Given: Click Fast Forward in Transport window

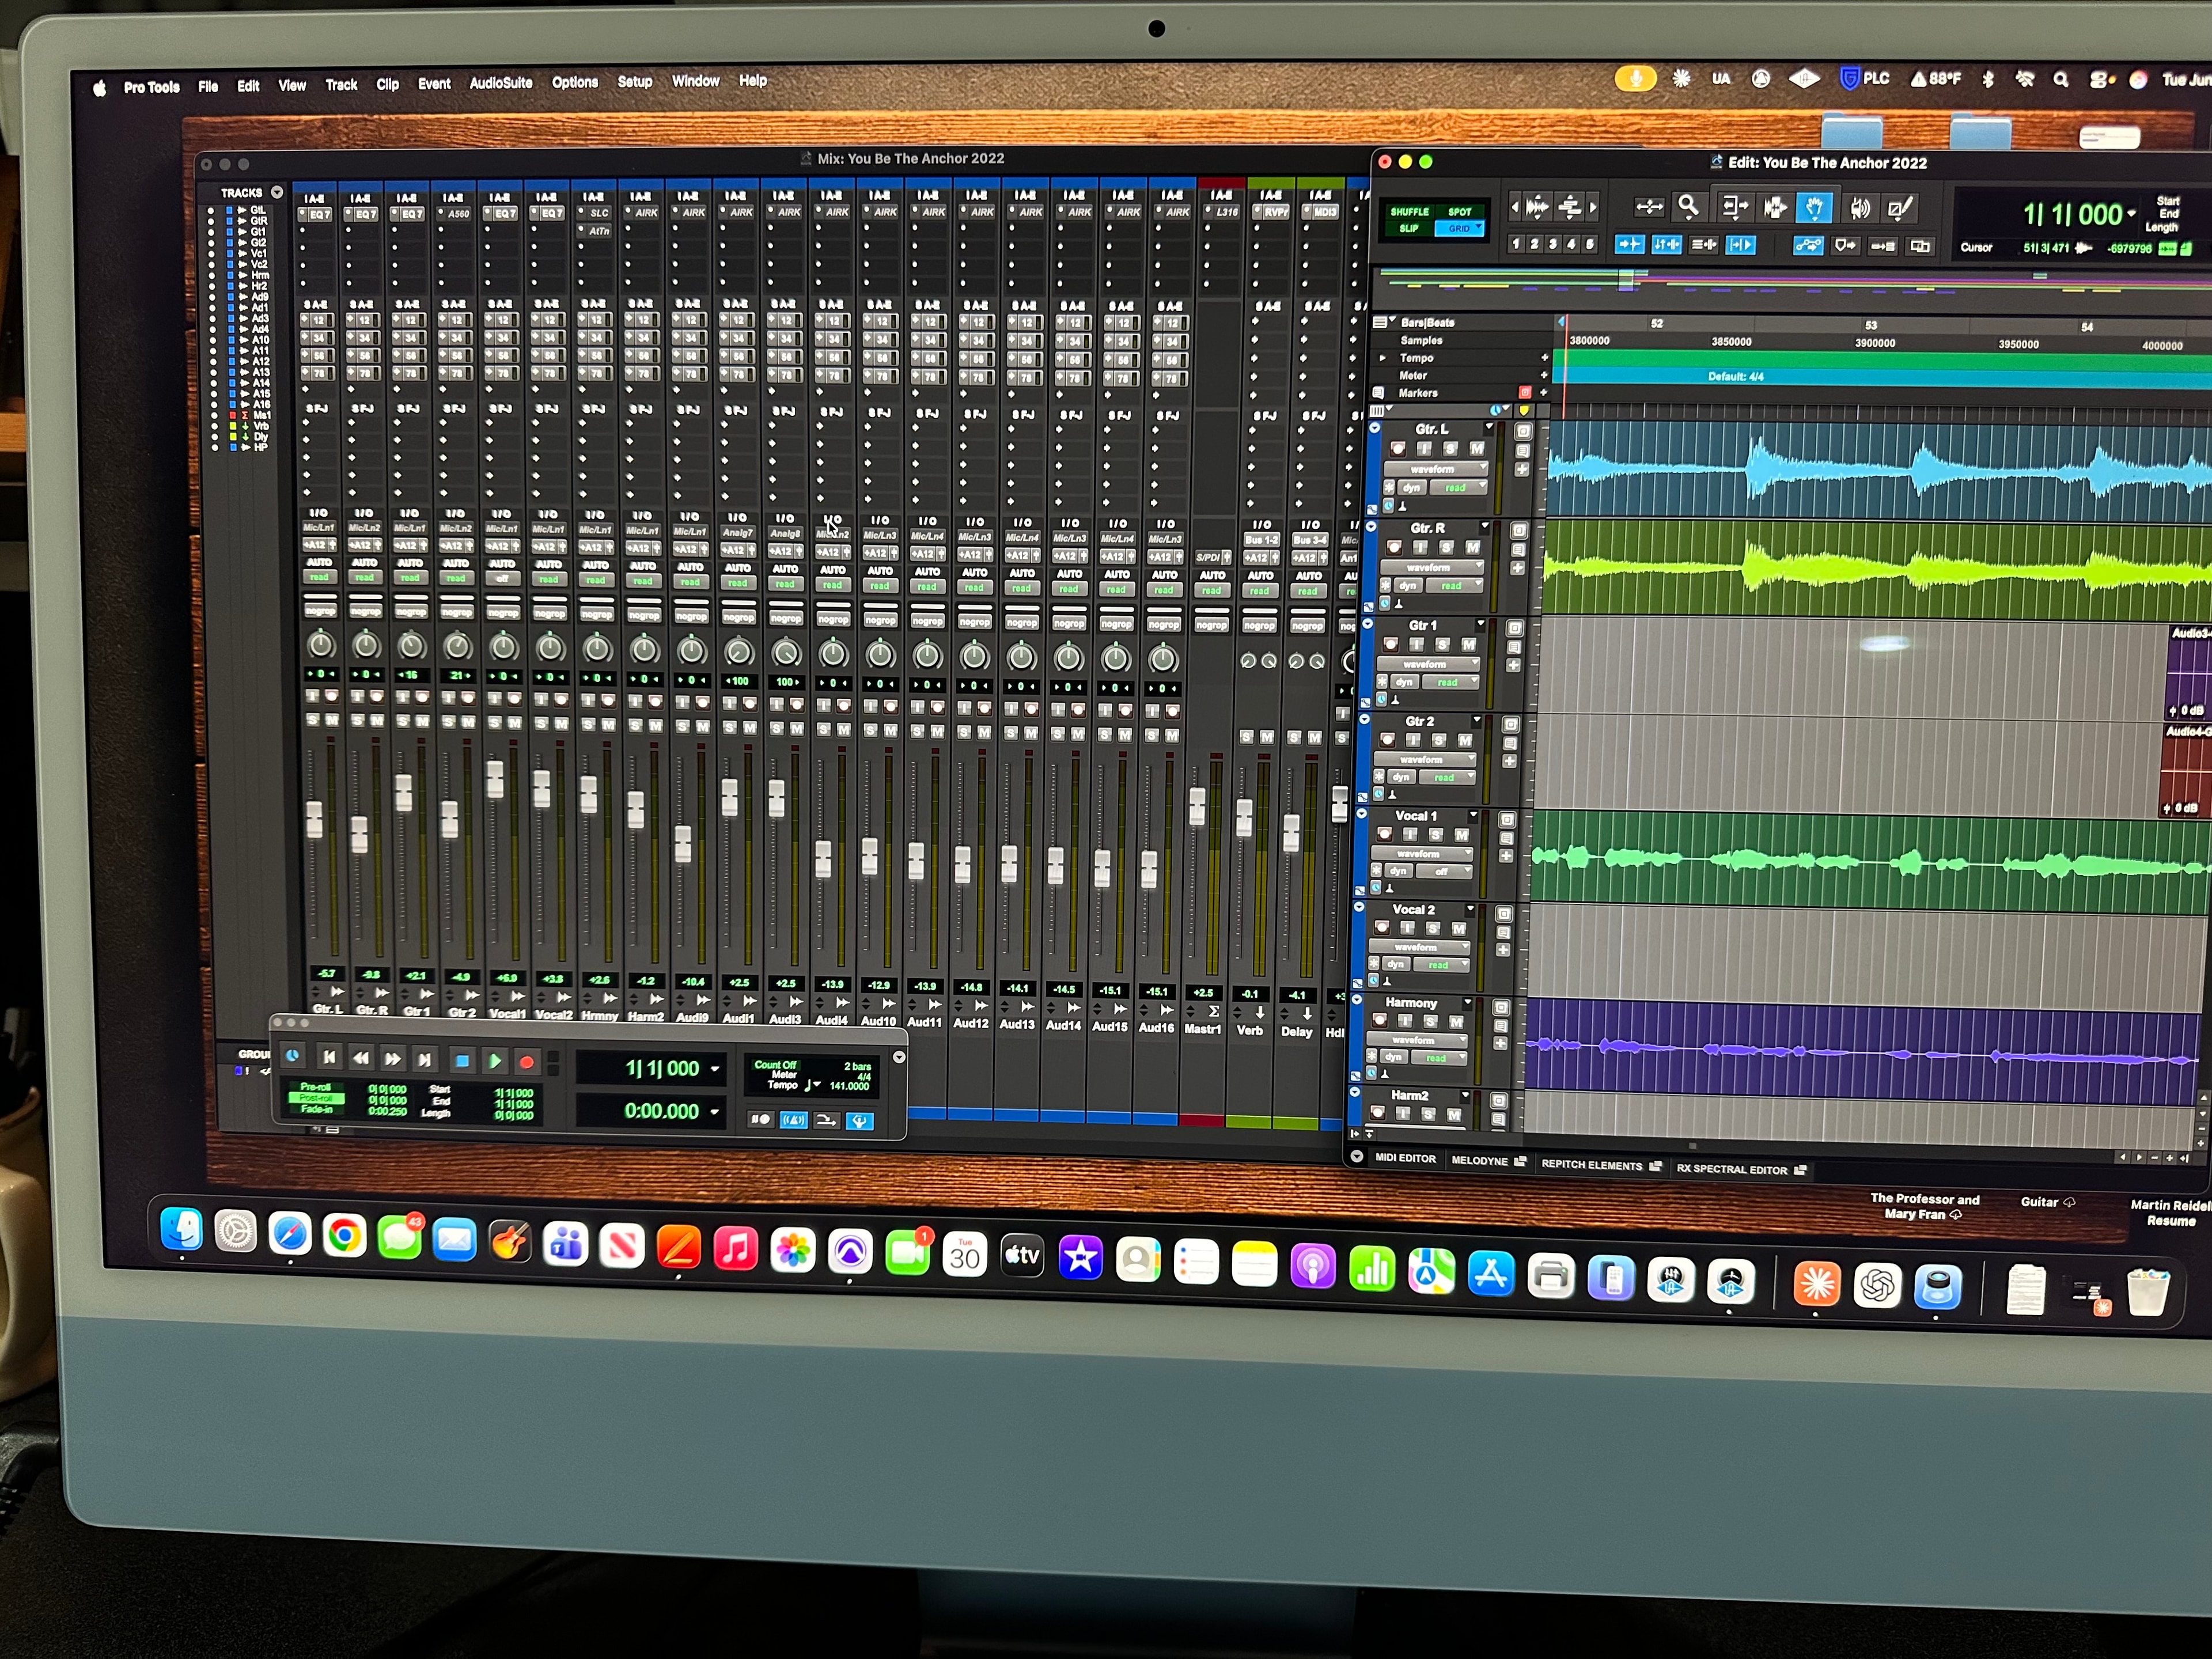Looking at the screenshot, I should (394, 1059).
